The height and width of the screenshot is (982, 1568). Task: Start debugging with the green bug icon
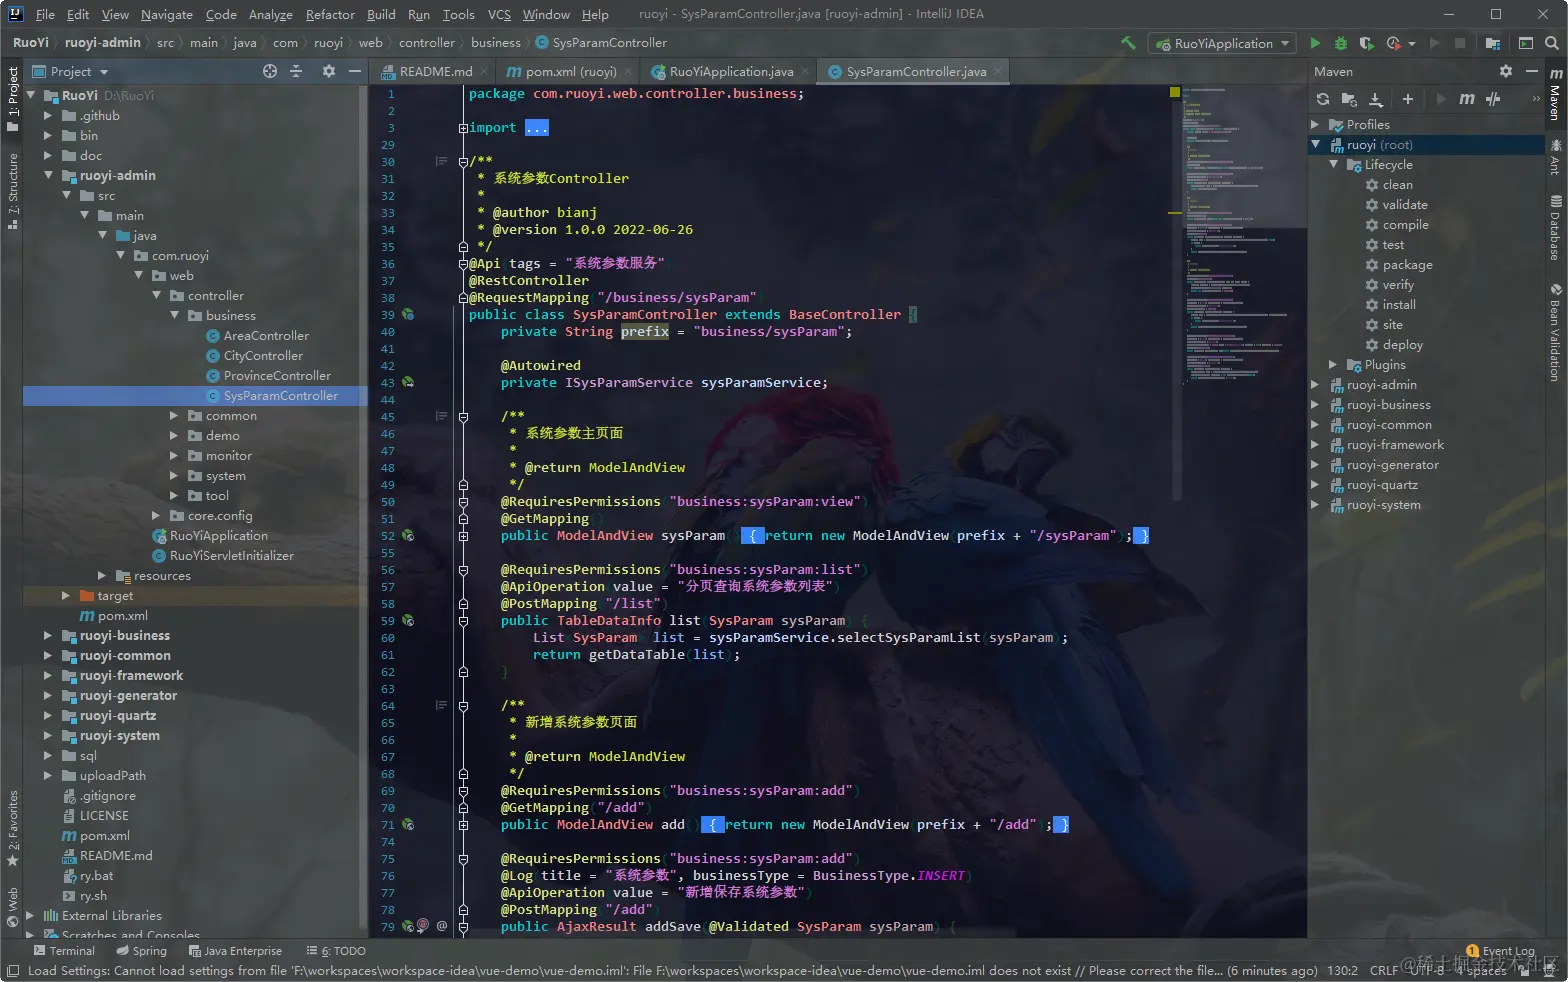coord(1341,43)
